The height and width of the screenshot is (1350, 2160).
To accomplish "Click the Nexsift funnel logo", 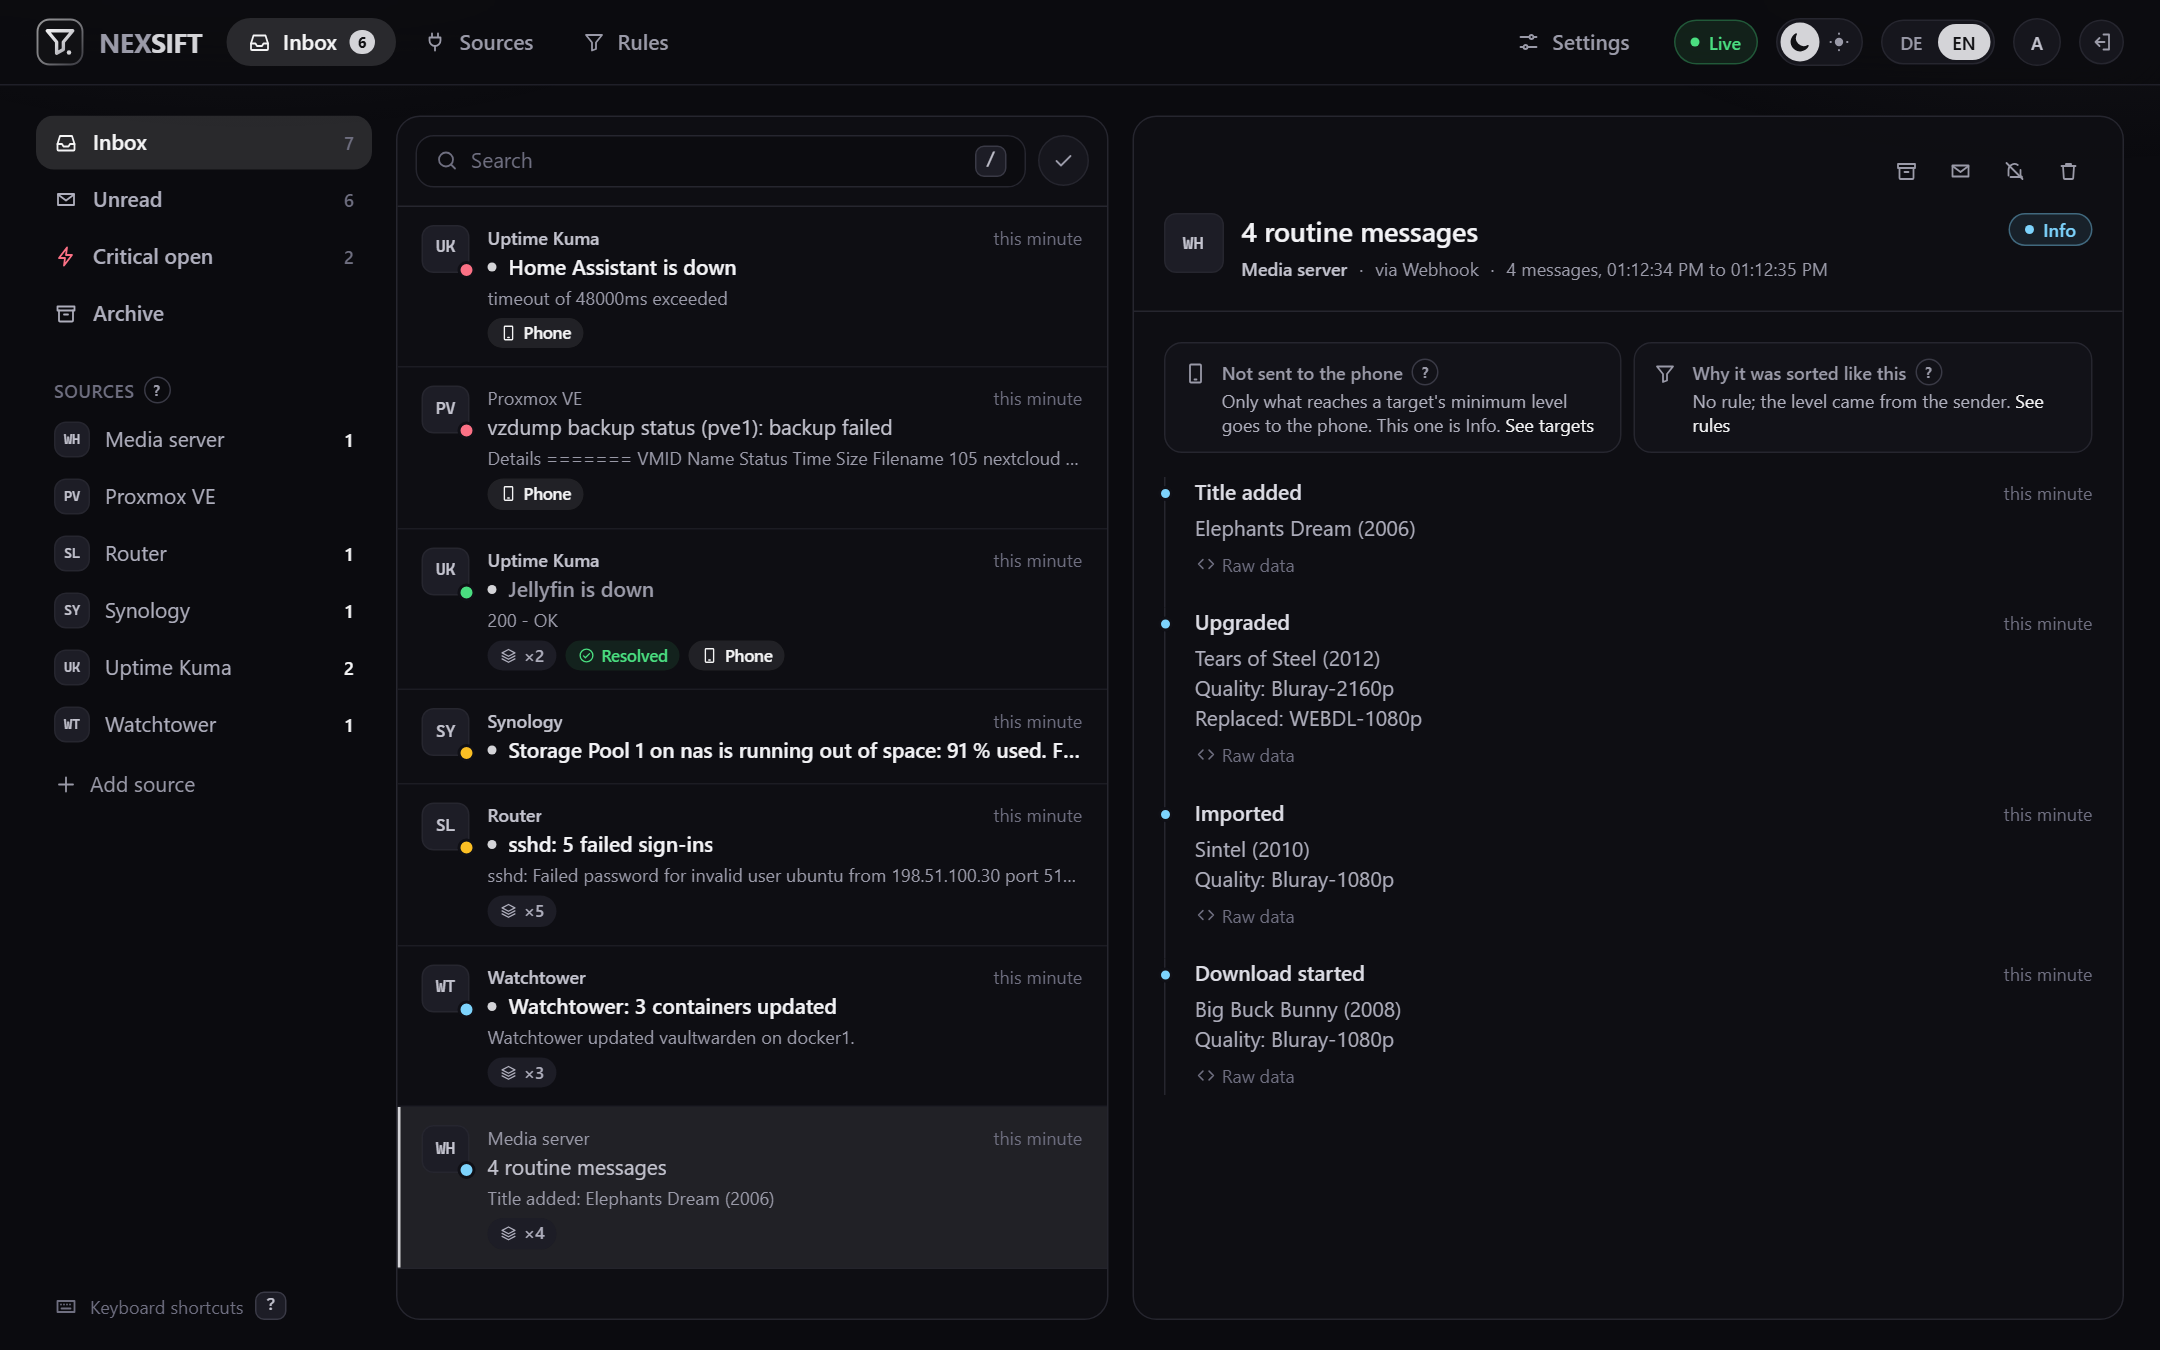I will point(60,42).
